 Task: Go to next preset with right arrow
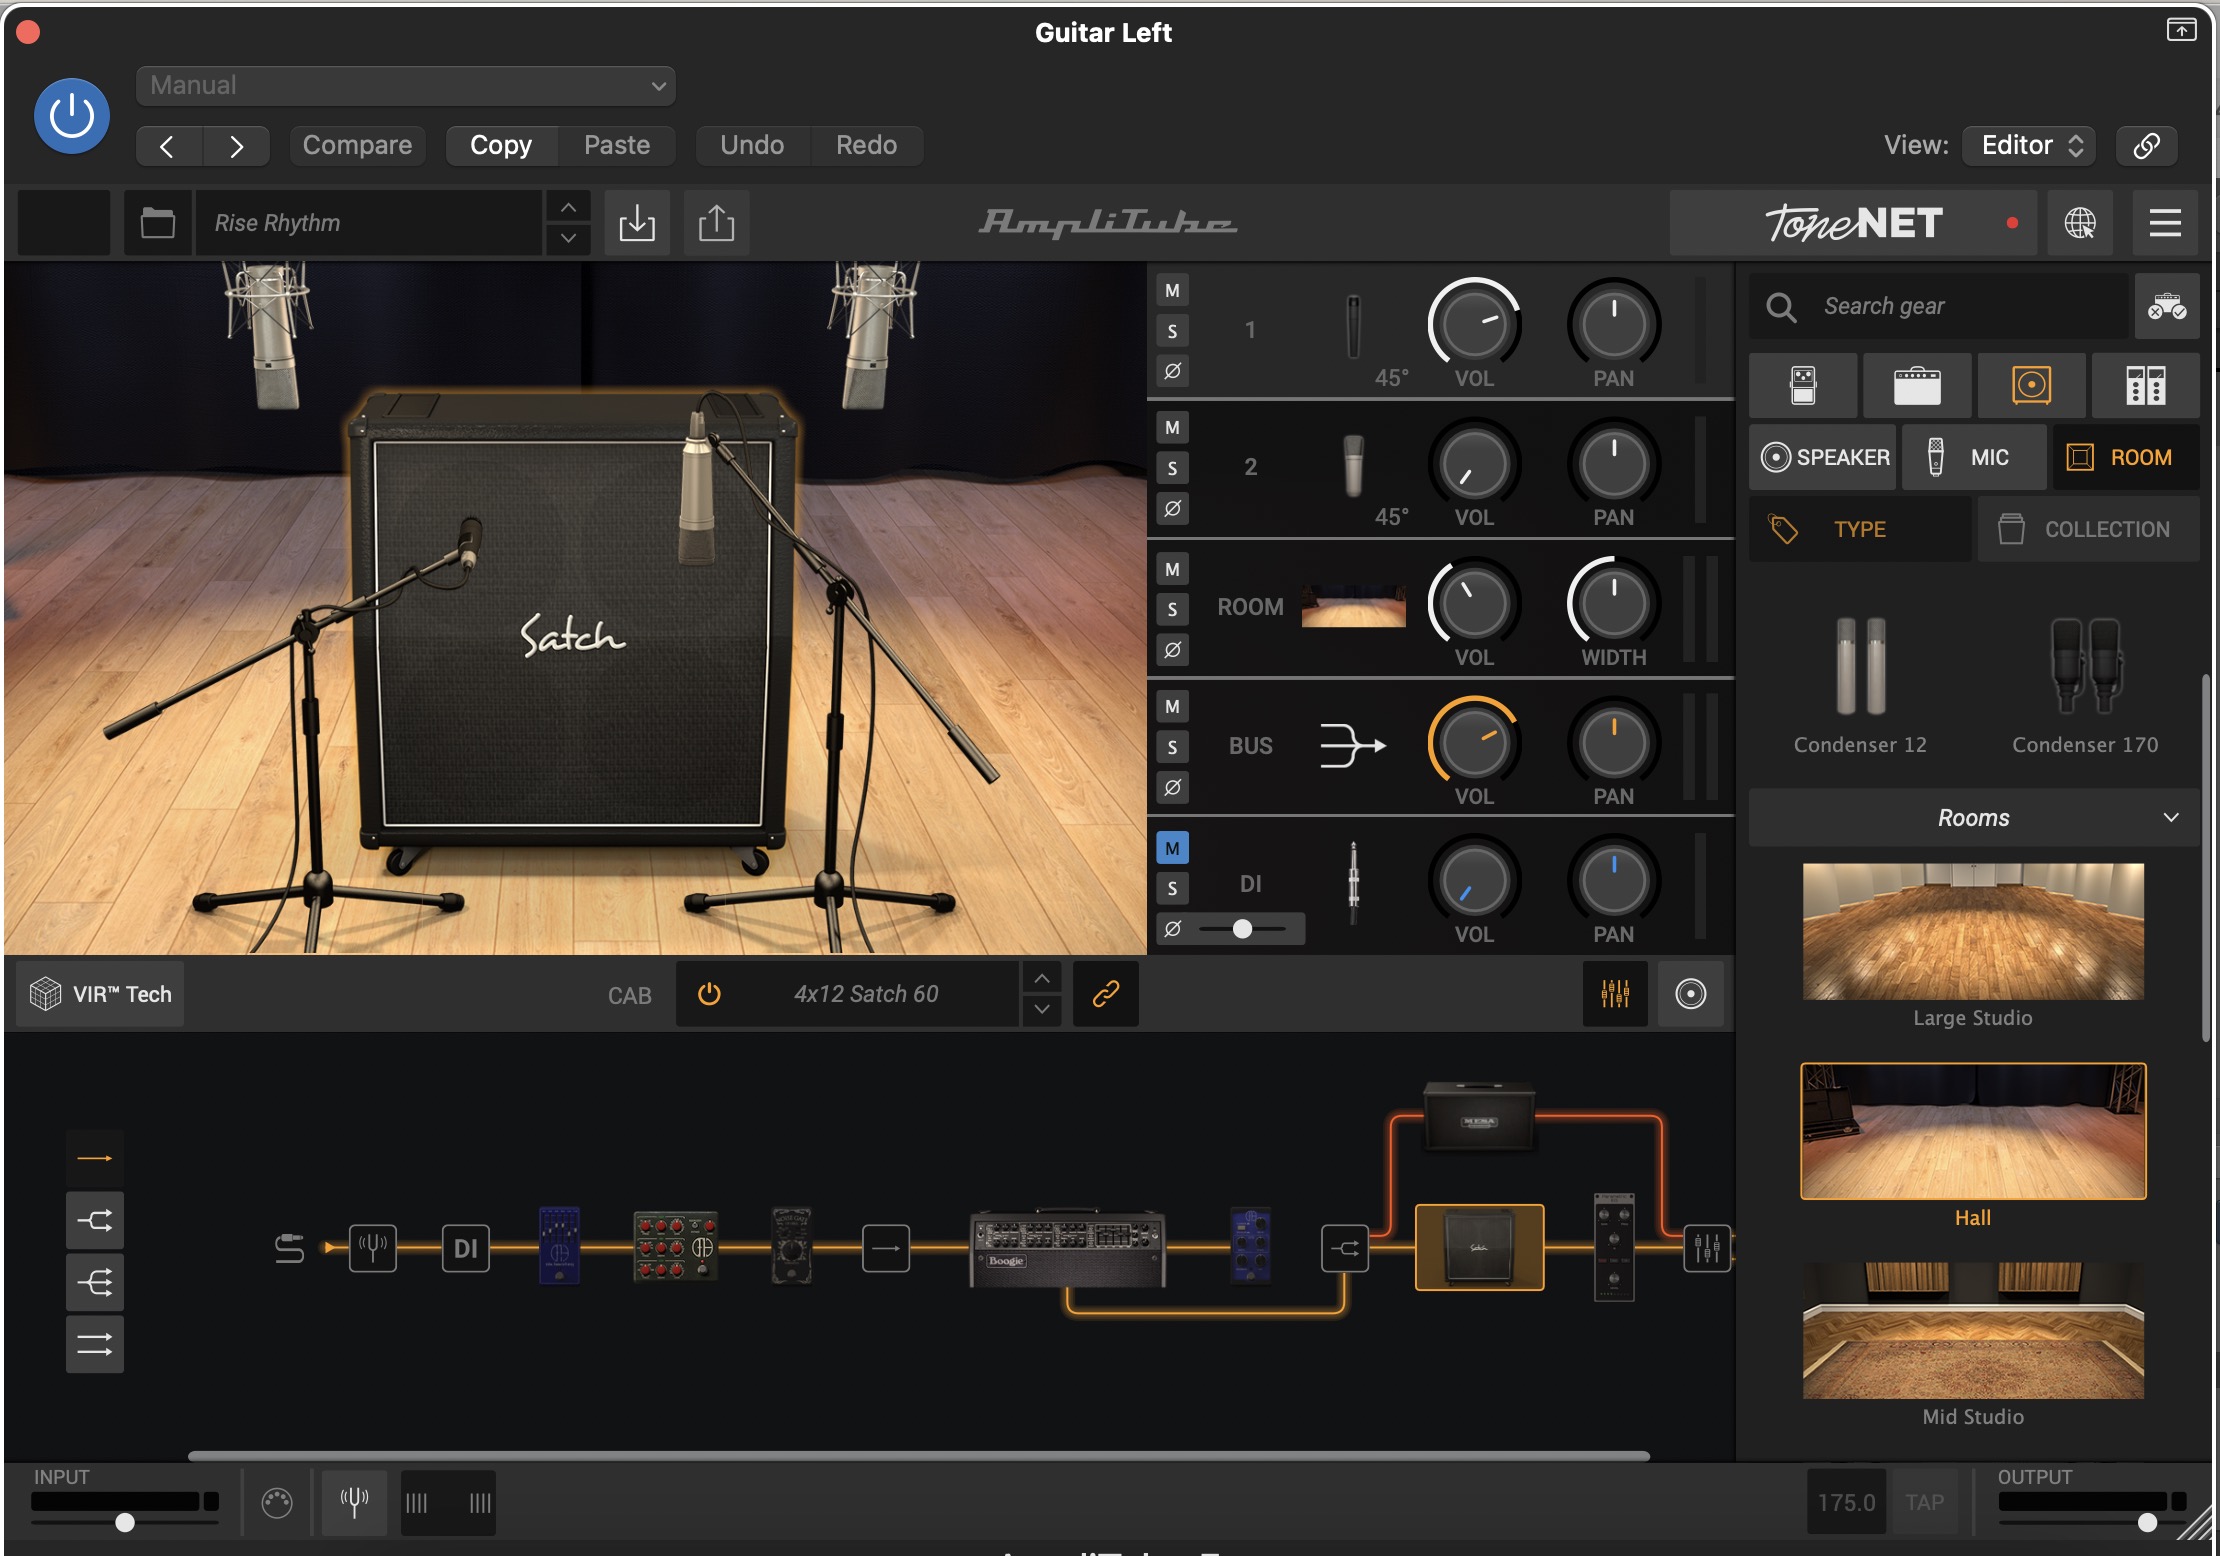[x=236, y=146]
